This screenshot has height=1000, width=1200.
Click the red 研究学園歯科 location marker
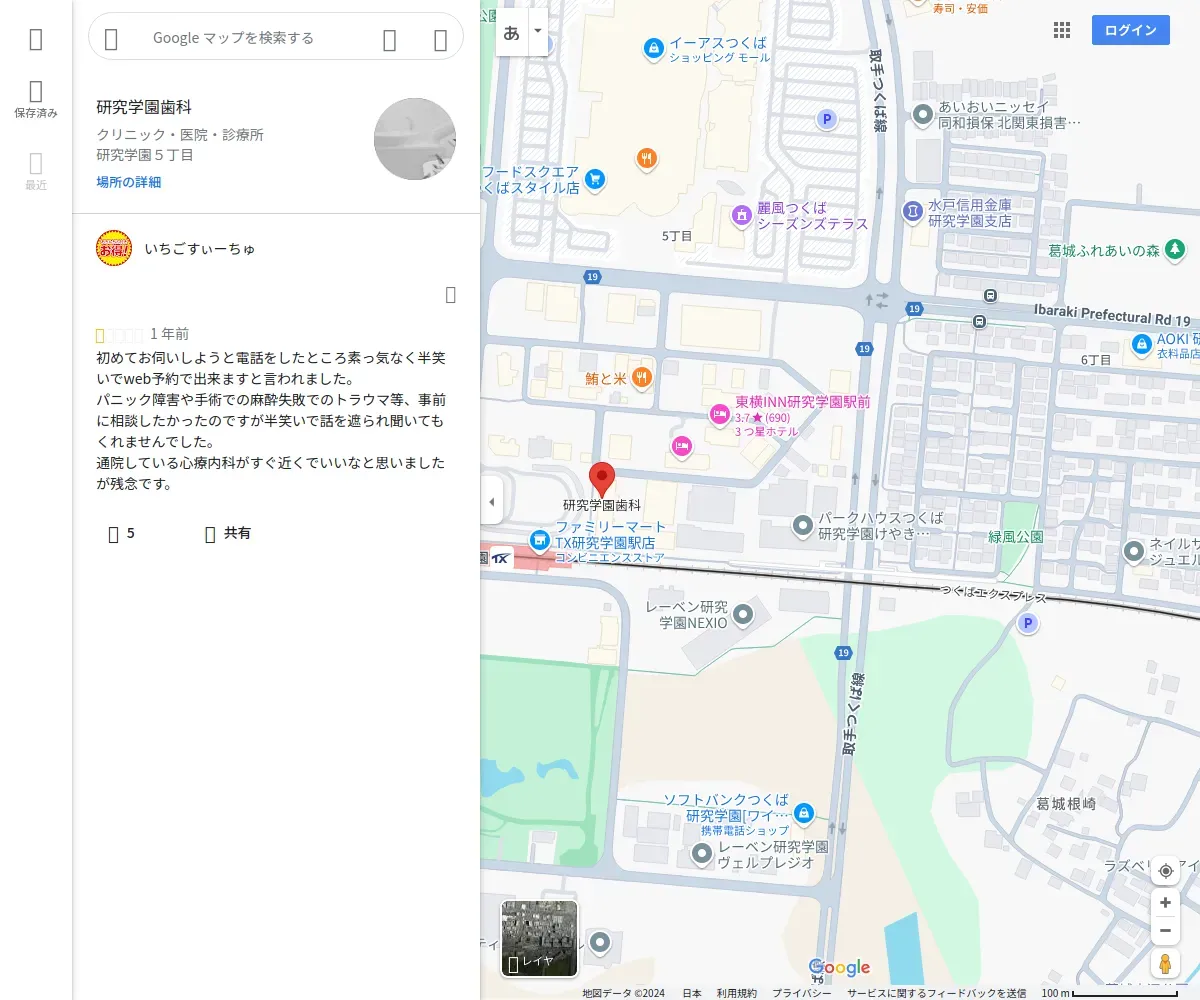coord(601,480)
